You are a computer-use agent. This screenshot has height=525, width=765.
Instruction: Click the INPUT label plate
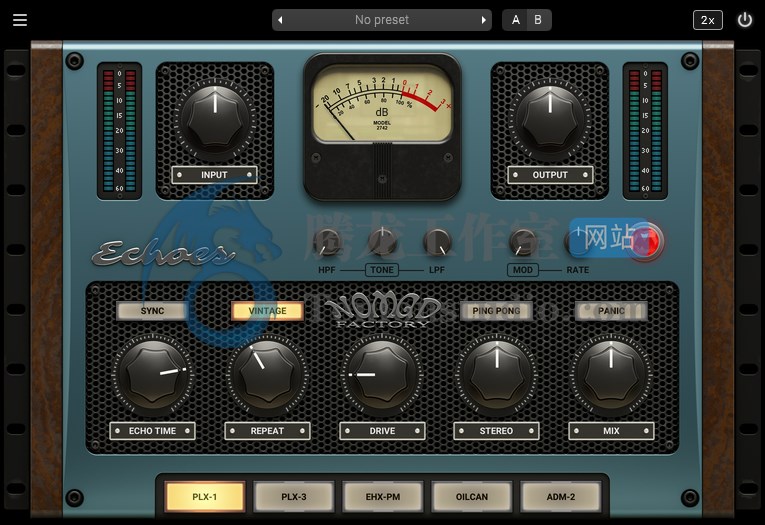214,175
